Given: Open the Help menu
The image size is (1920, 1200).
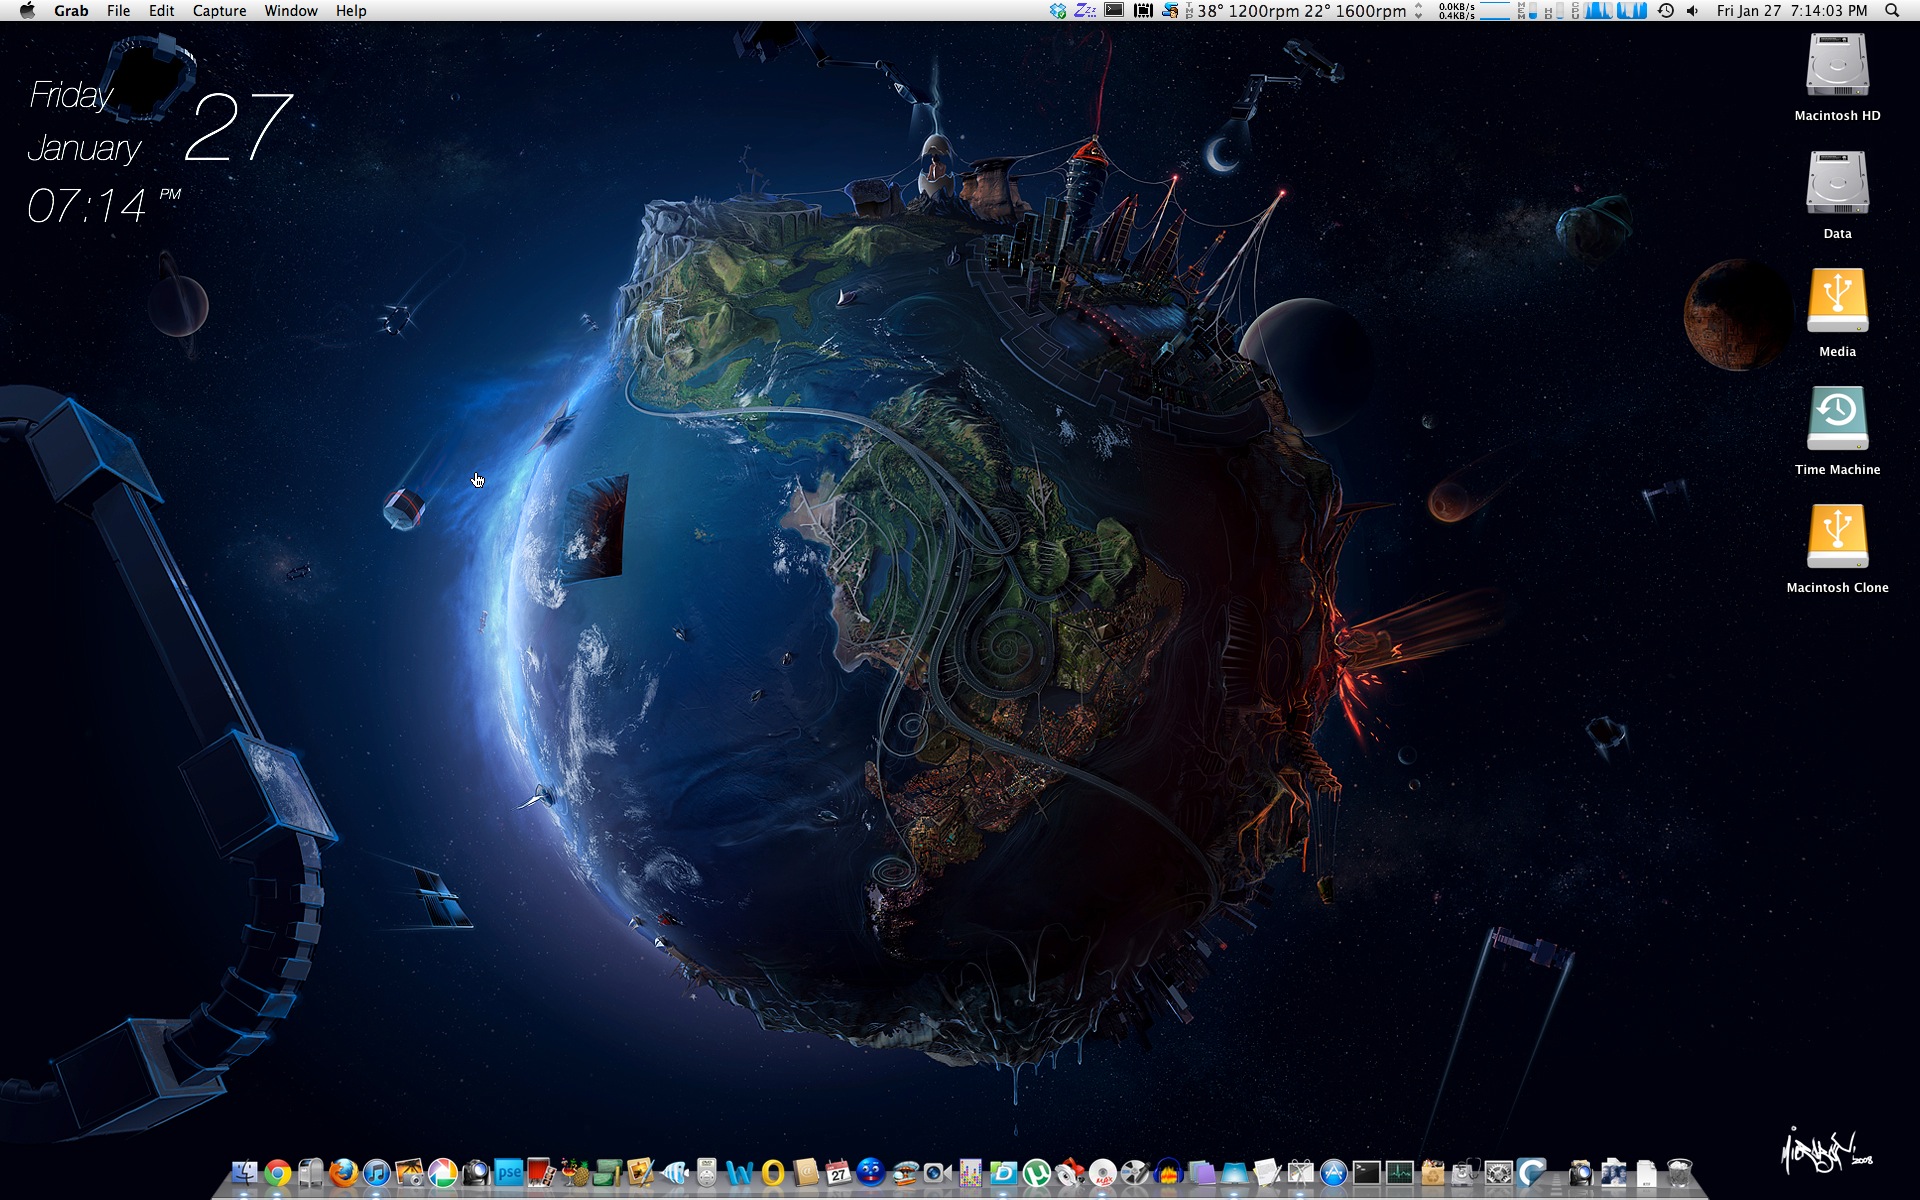Looking at the screenshot, I should (x=351, y=11).
